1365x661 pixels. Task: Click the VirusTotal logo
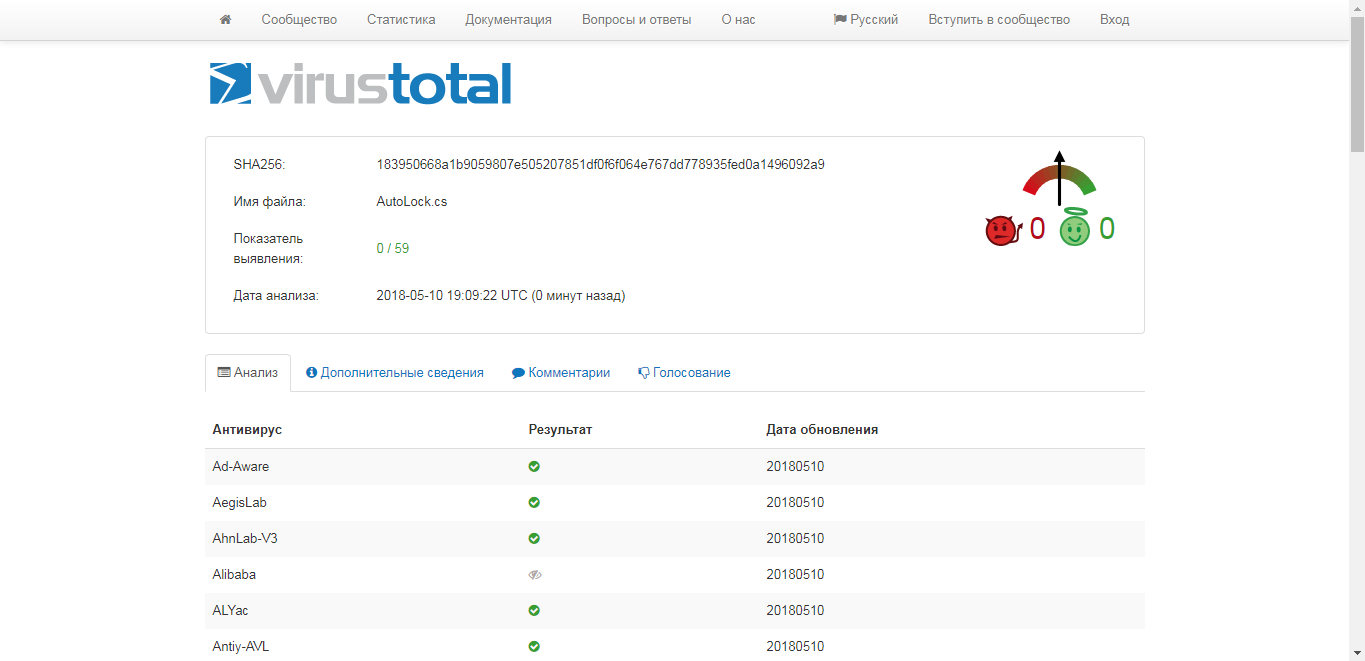pyautogui.click(x=360, y=84)
